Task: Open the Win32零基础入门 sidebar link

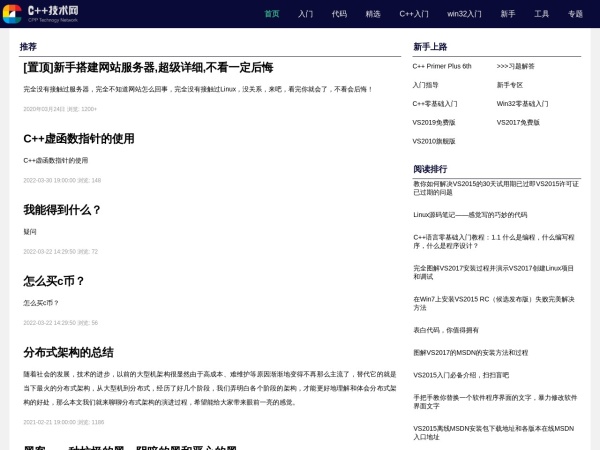Action: (x=522, y=104)
